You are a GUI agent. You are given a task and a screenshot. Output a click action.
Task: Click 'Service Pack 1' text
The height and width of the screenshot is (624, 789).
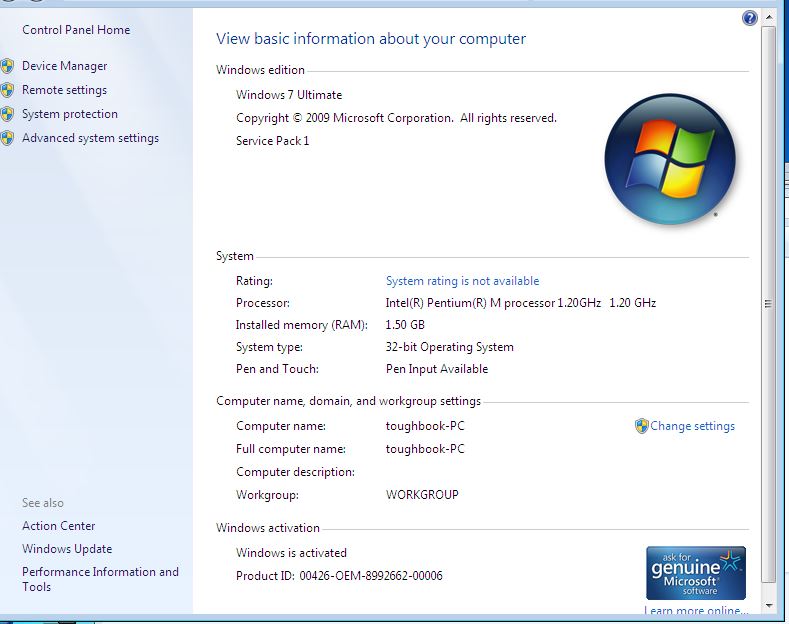click(273, 141)
